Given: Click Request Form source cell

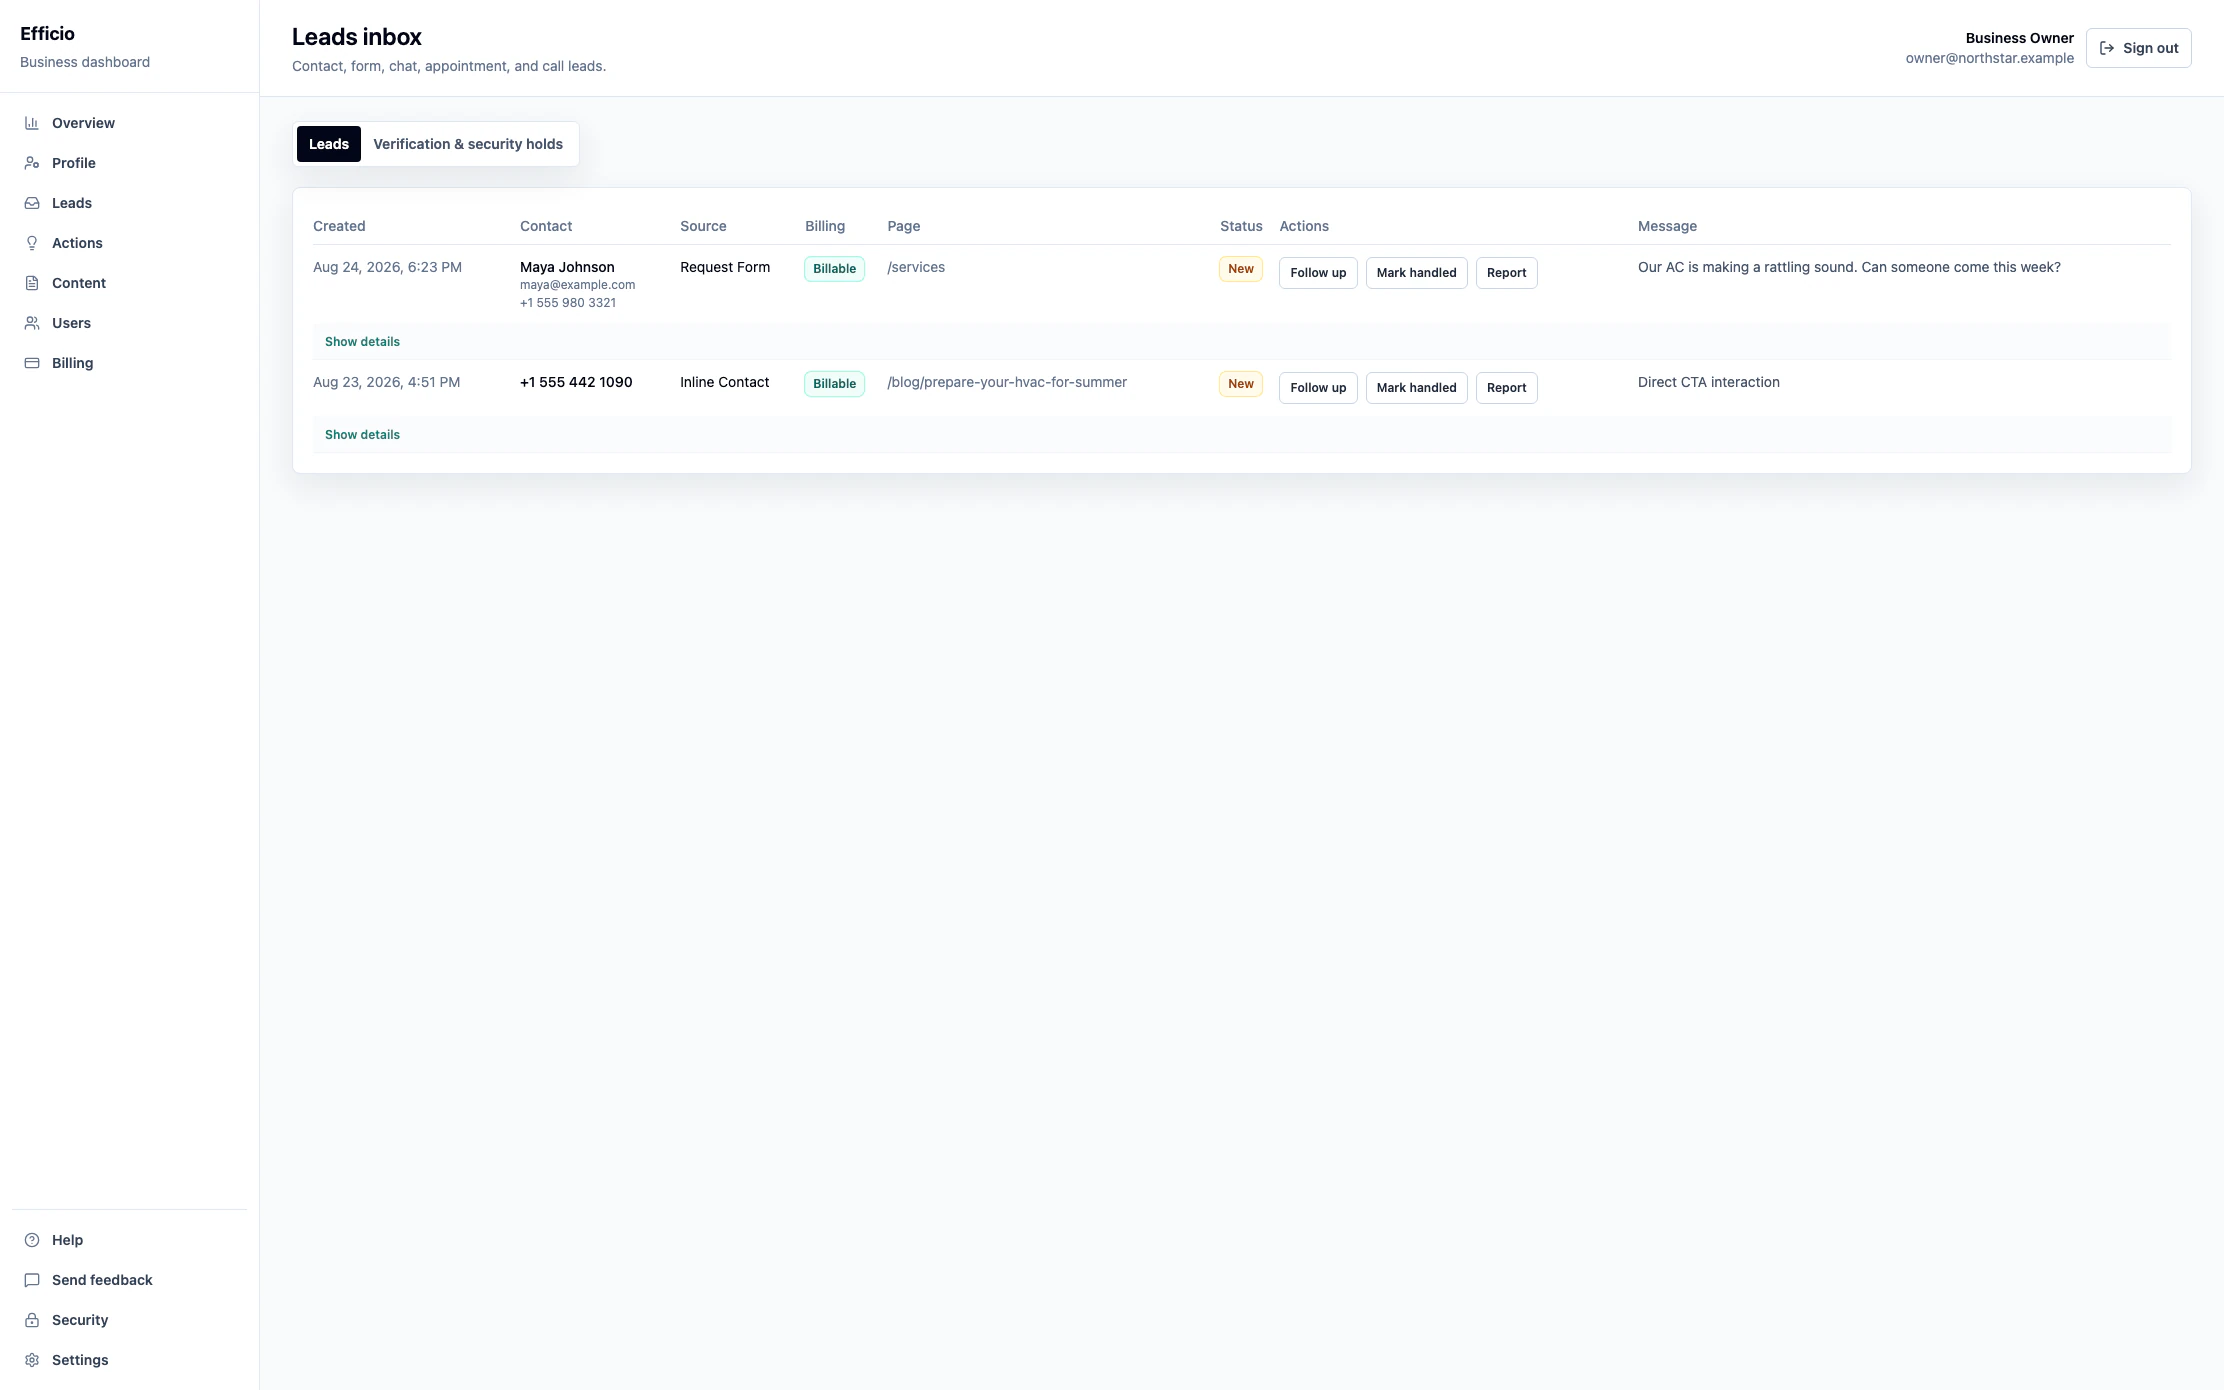Looking at the screenshot, I should [725, 267].
